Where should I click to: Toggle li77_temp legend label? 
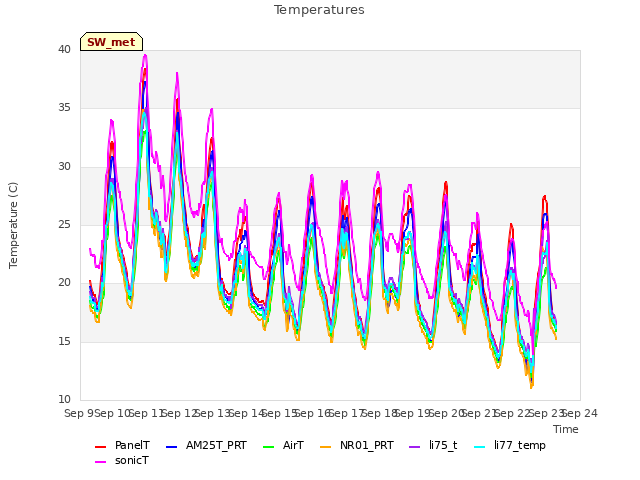pyautogui.click(x=520, y=445)
